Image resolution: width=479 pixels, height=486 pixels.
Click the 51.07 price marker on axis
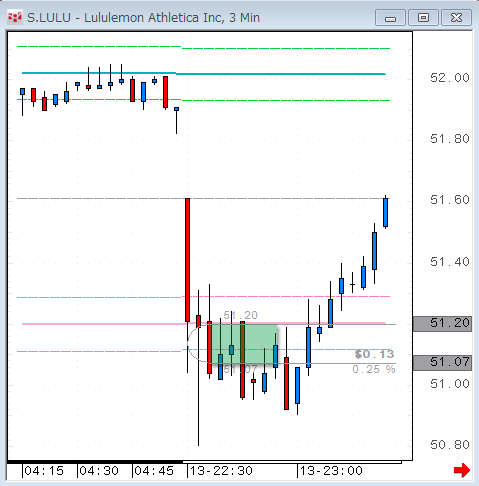click(x=442, y=363)
